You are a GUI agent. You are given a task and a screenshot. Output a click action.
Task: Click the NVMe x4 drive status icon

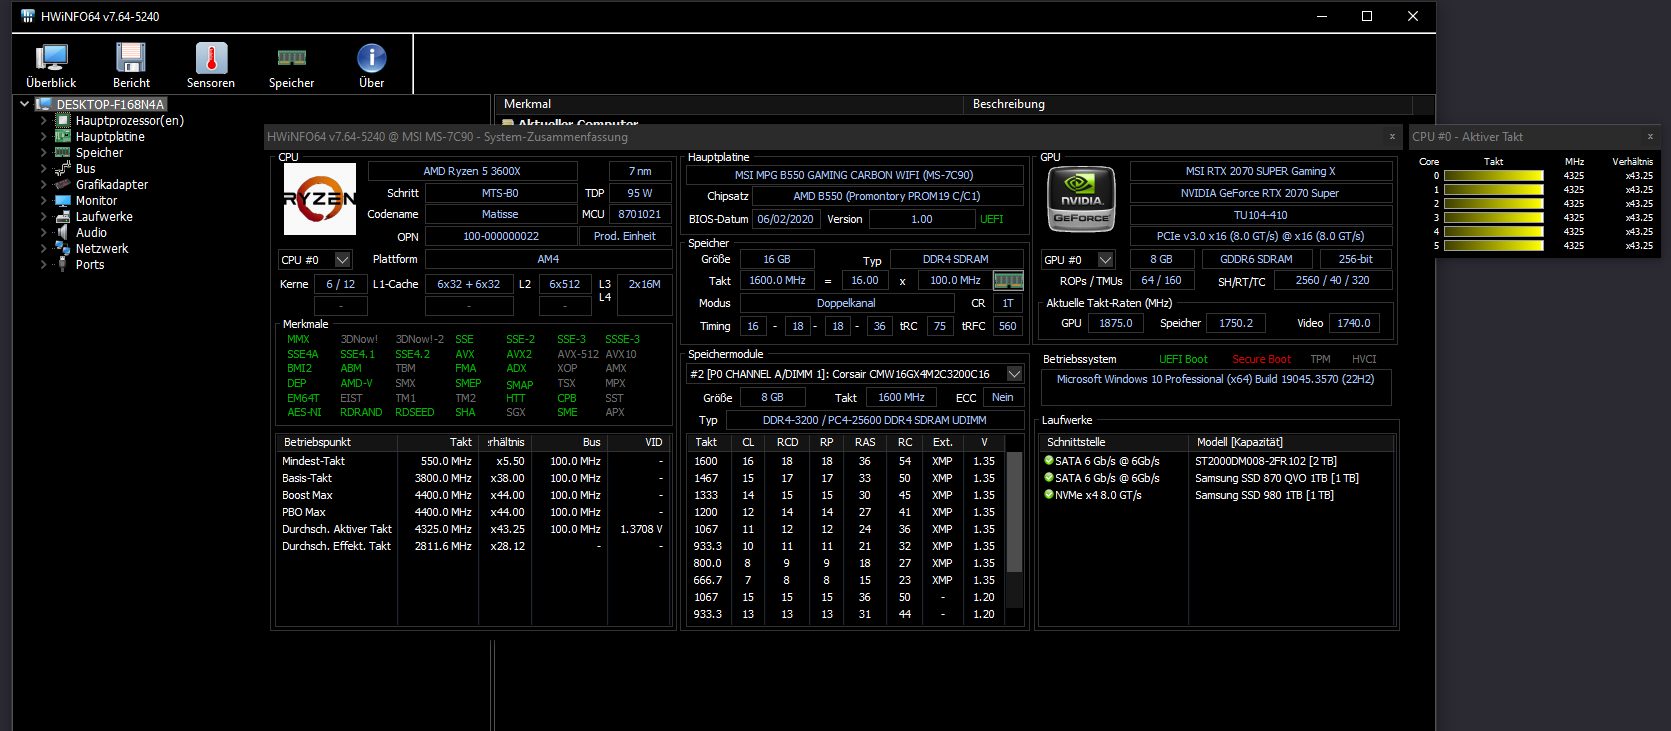(x=1049, y=495)
